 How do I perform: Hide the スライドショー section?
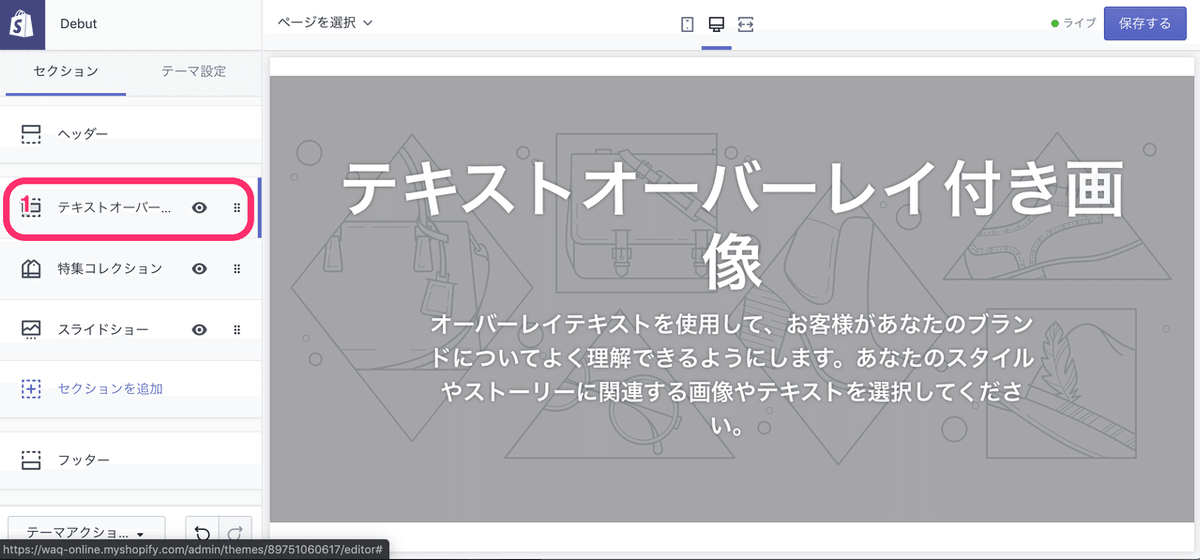(200, 330)
